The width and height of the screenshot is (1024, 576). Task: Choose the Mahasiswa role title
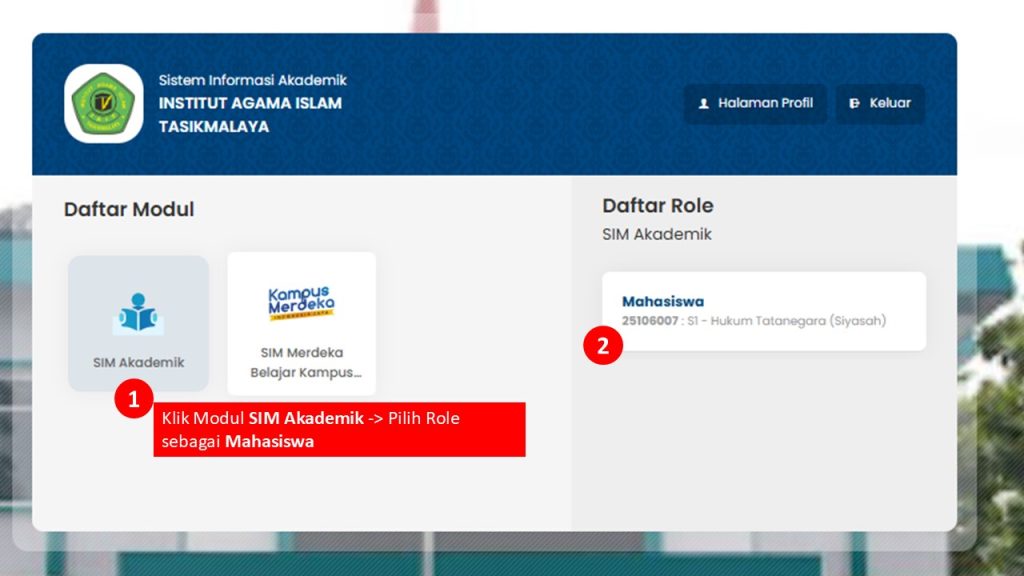[x=663, y=301]
